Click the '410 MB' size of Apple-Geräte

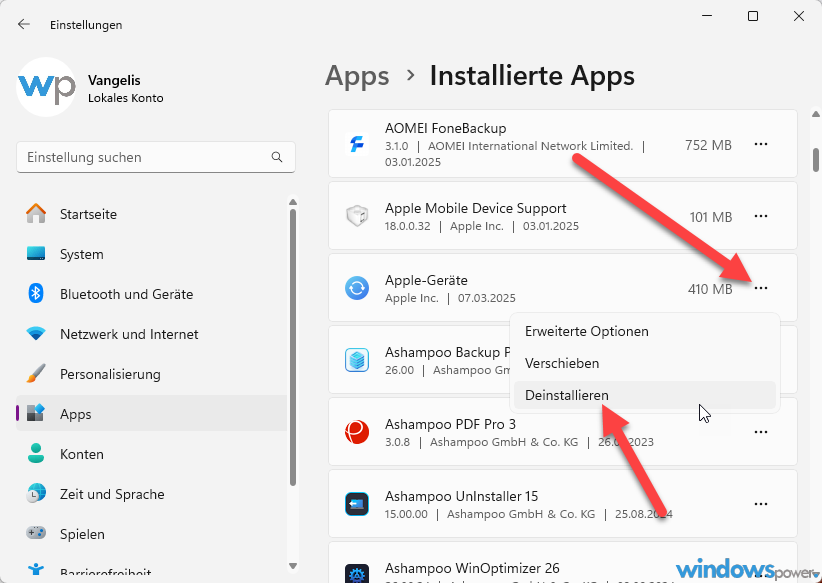[710, 289]
